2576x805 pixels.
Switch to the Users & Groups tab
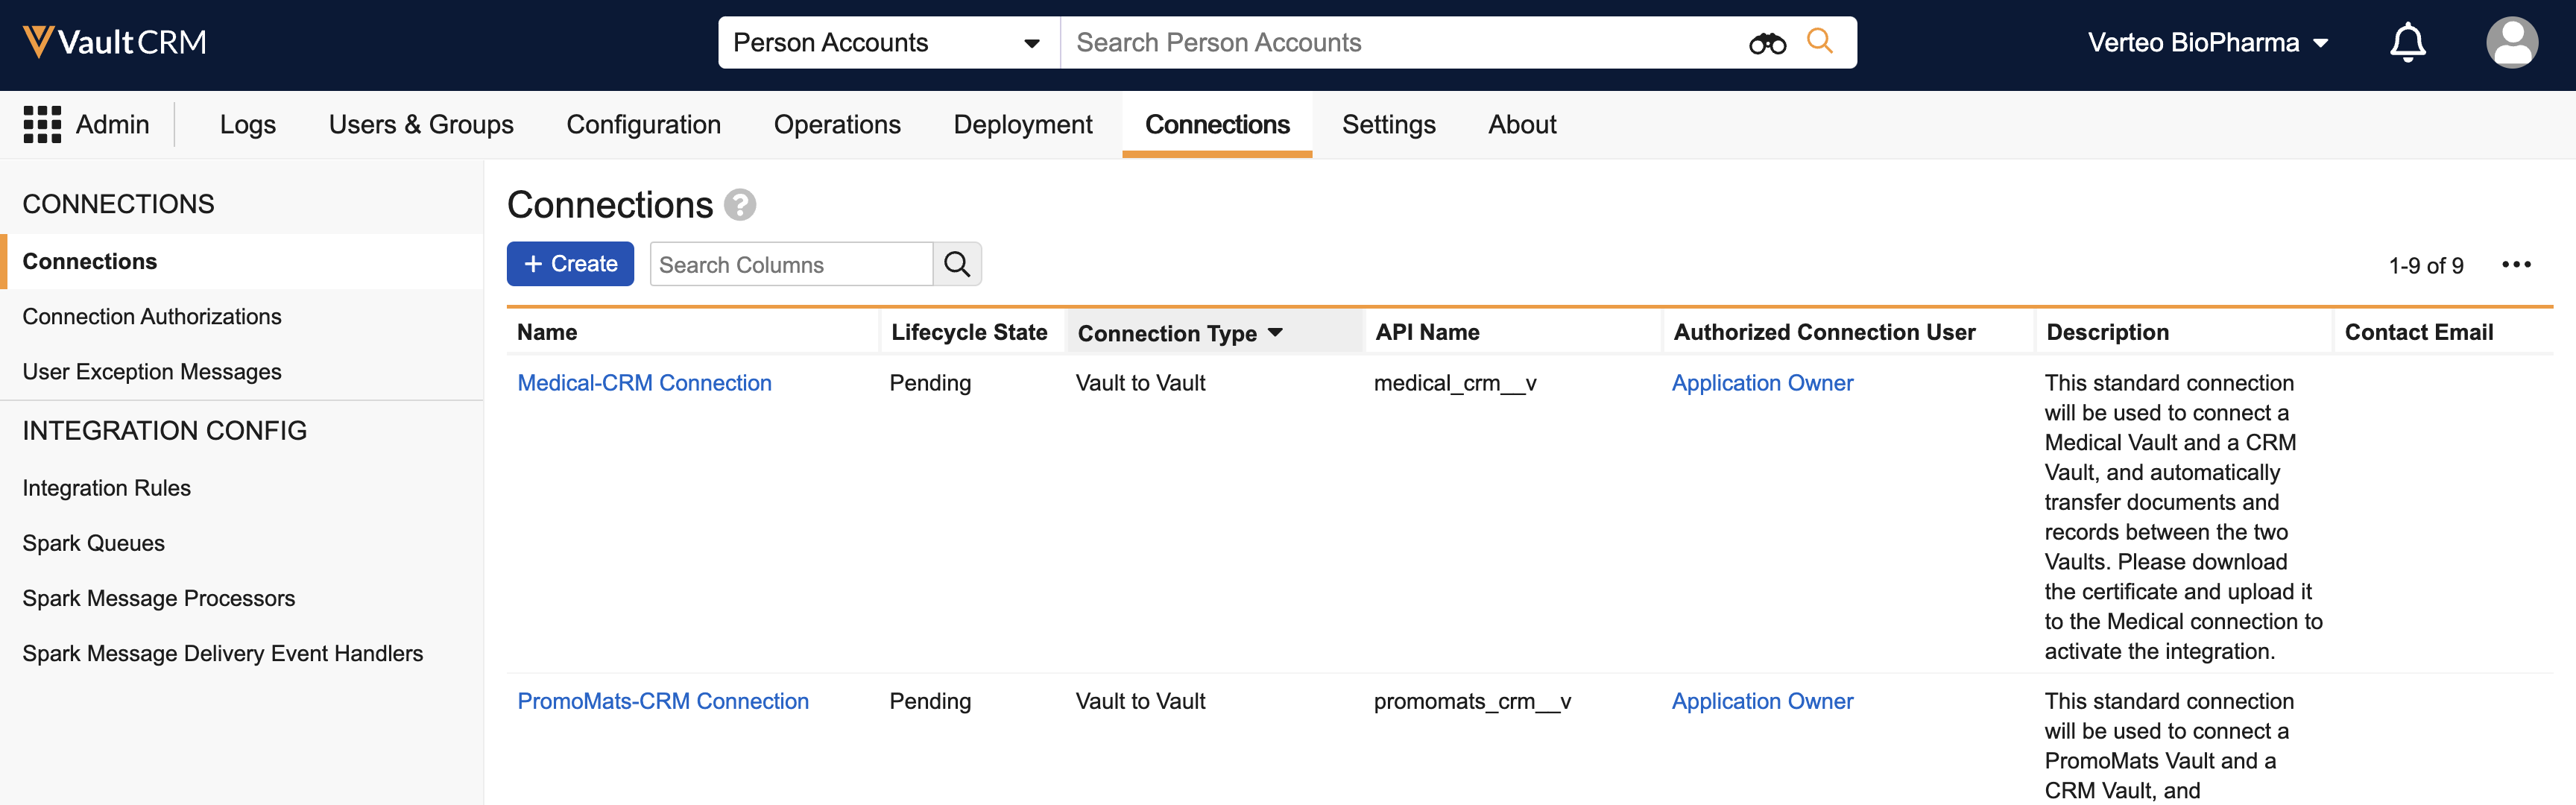421,124
